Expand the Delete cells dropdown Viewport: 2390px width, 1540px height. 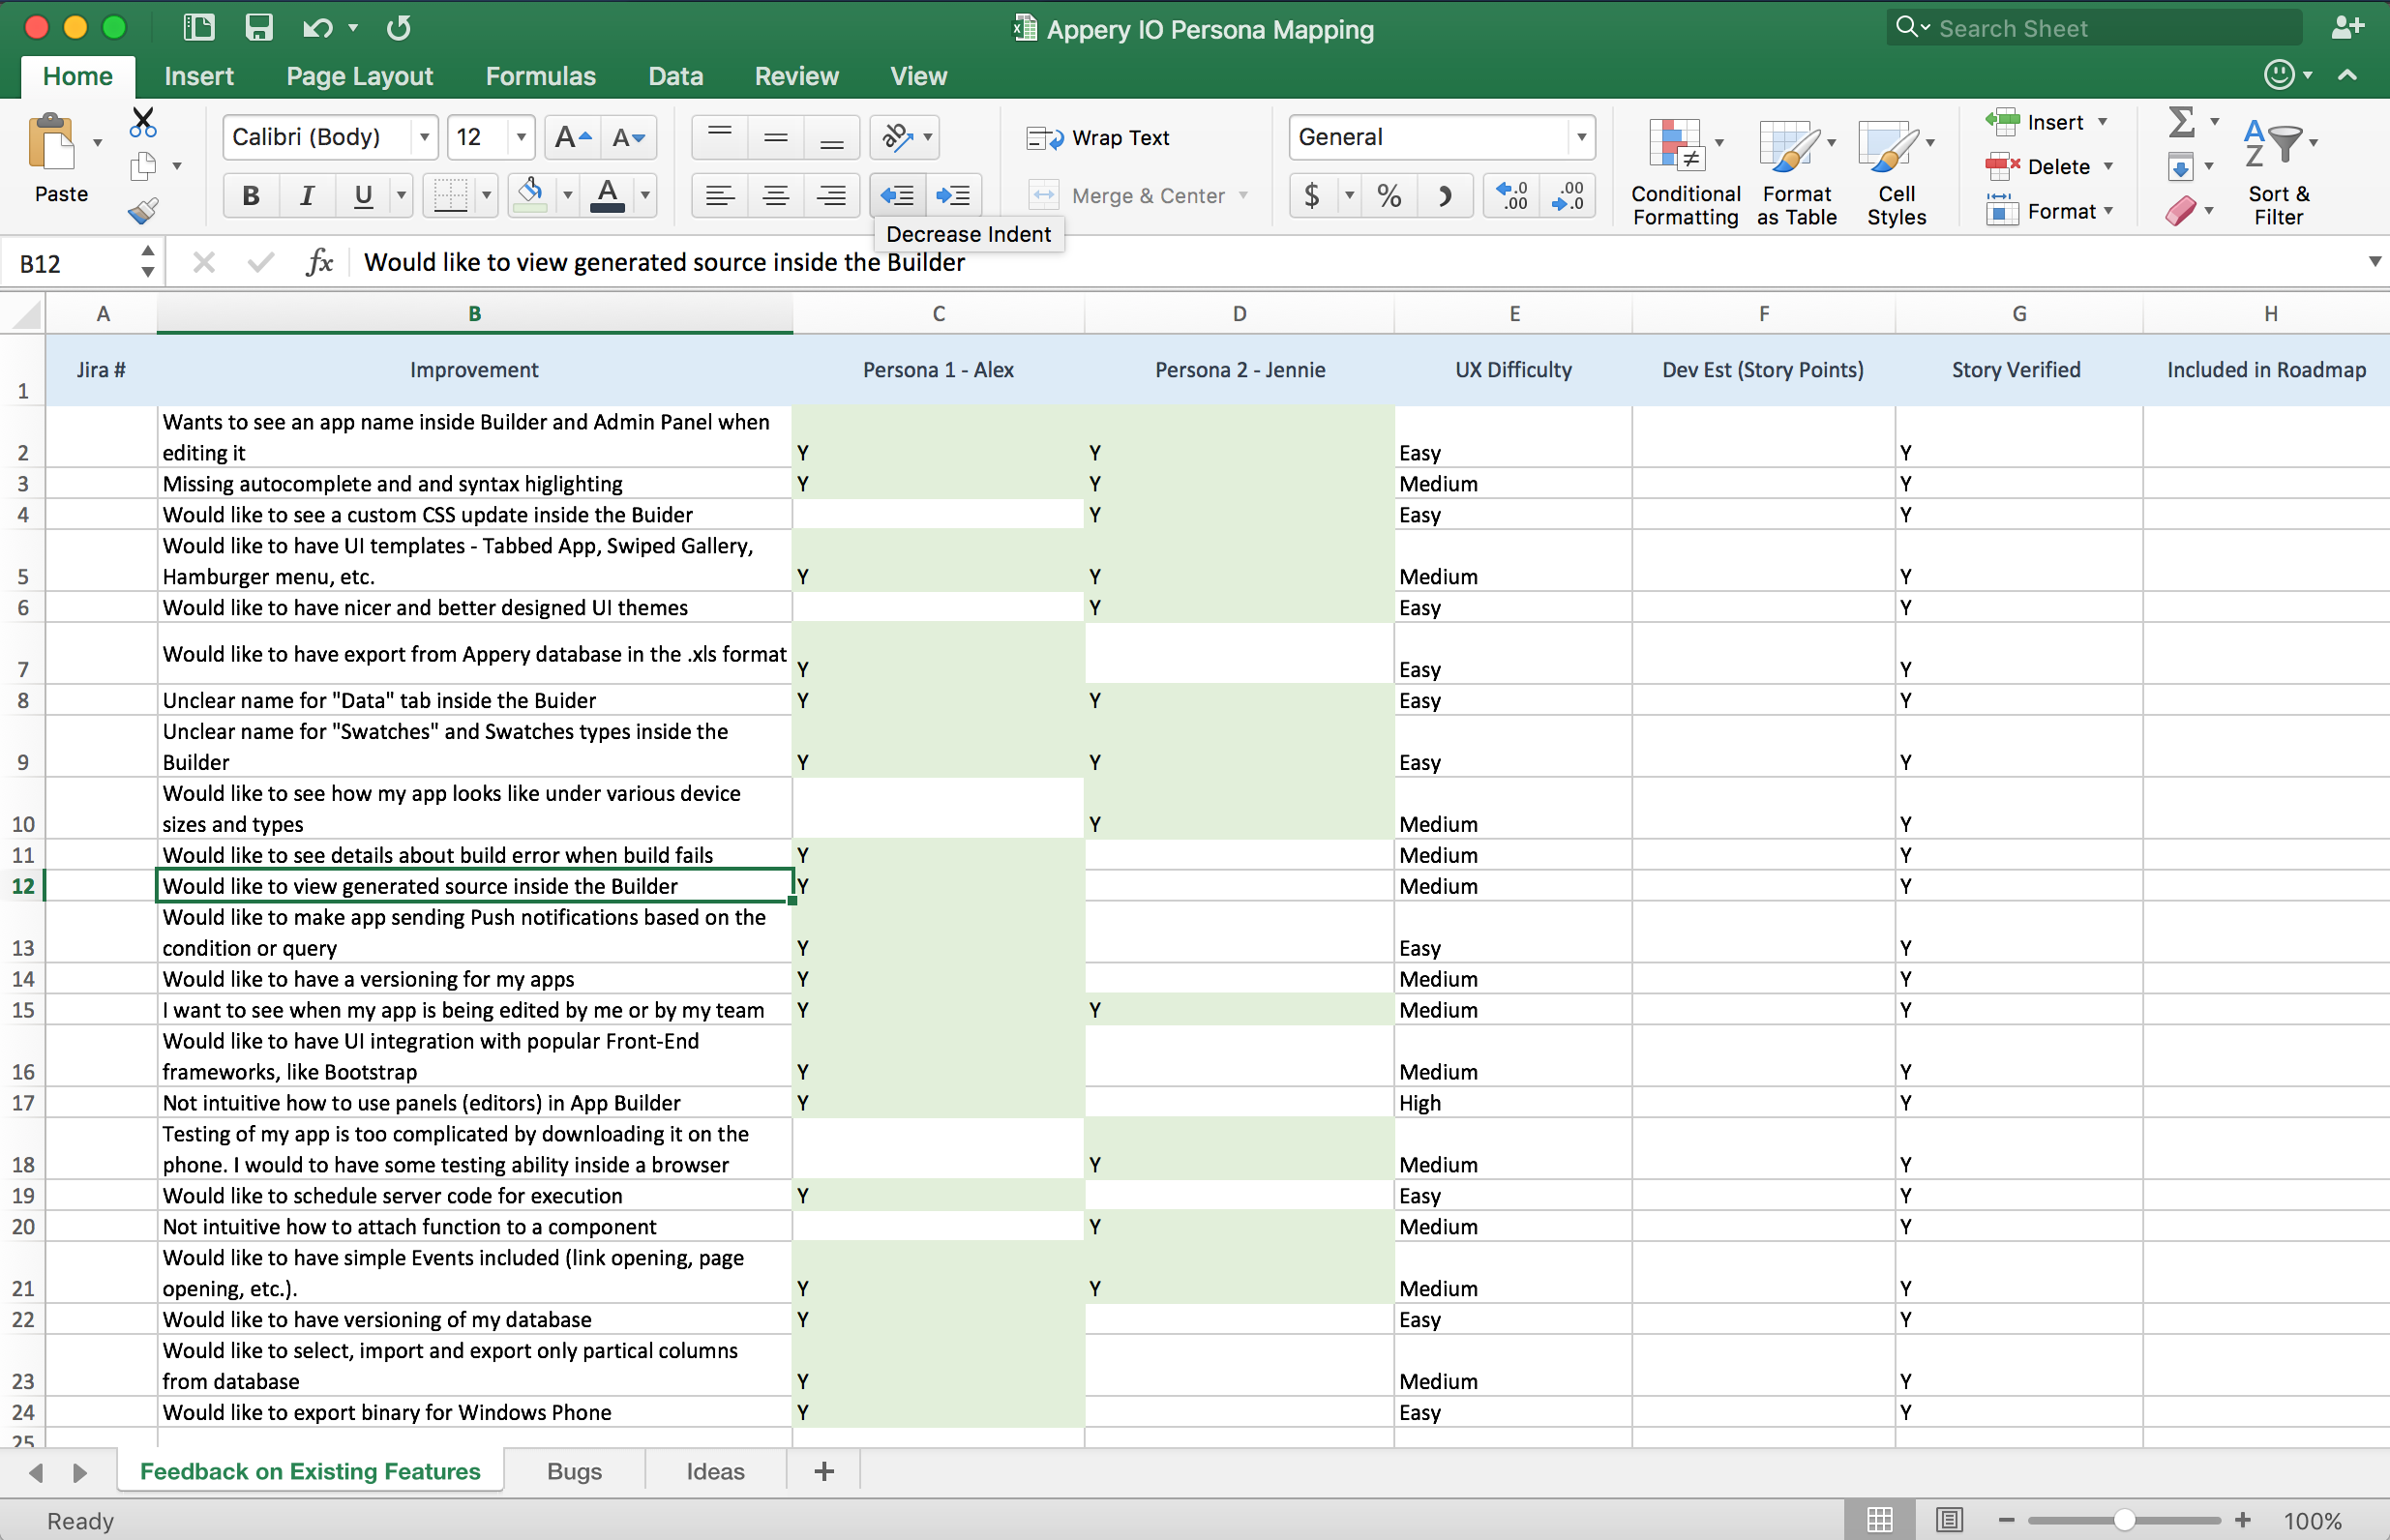tap(2109, 166)
